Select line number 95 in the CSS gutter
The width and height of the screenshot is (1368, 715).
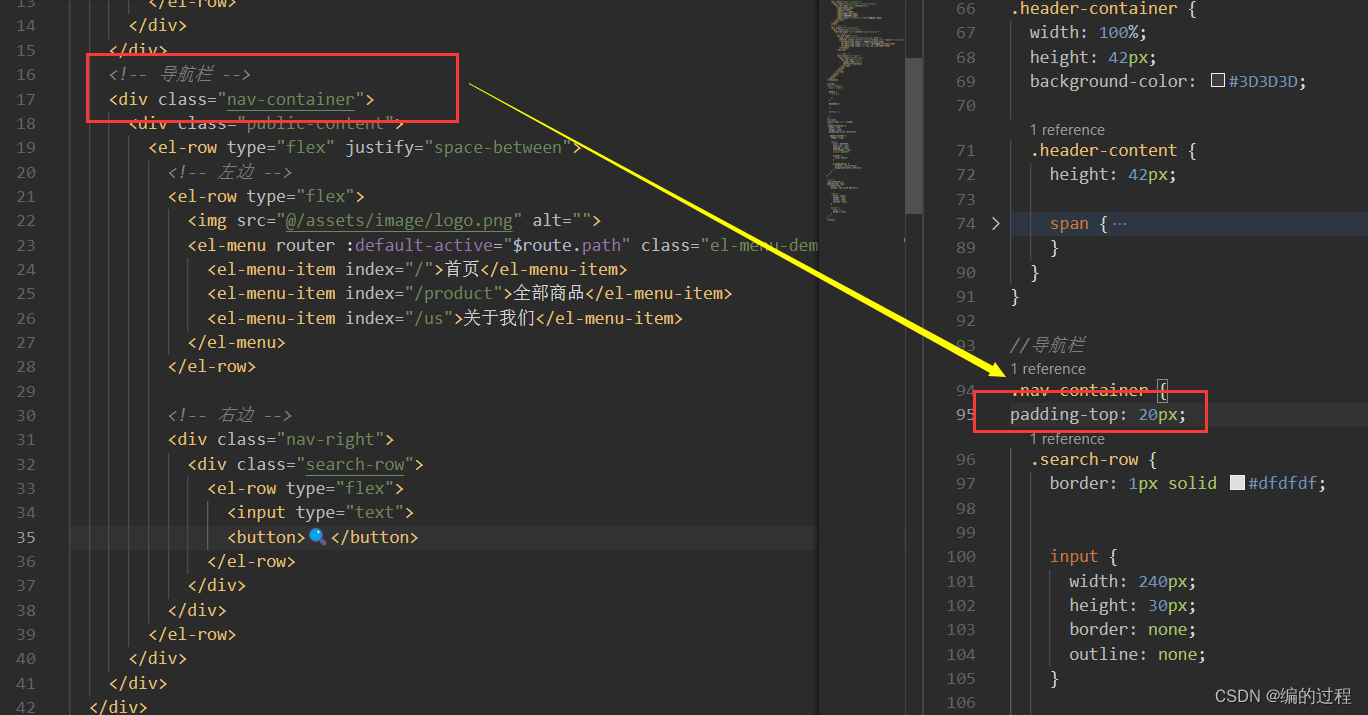[965, 414]
